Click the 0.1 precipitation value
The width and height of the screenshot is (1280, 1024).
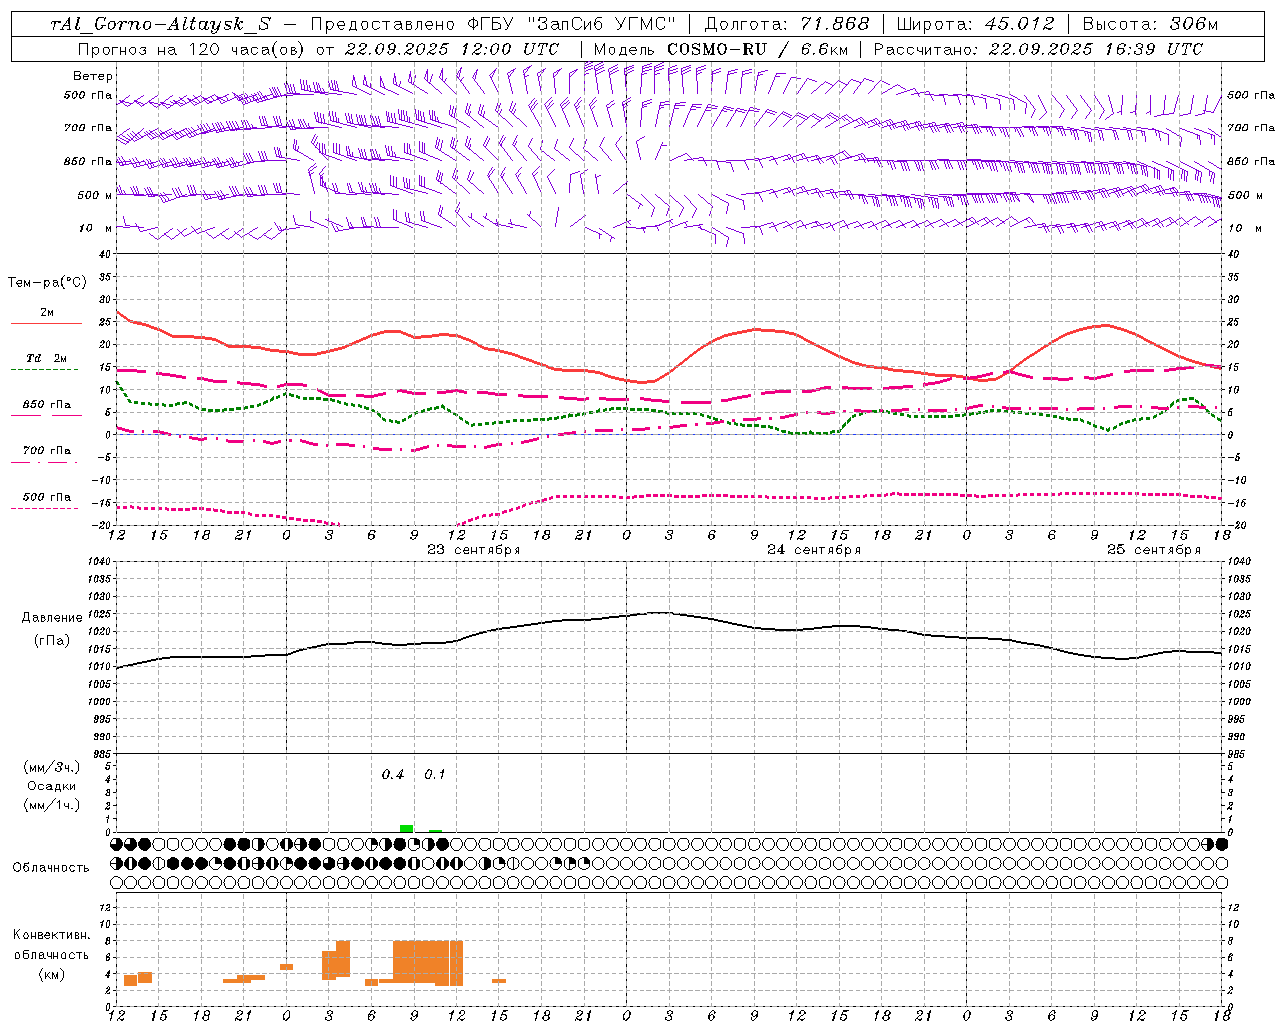[435, 775]
